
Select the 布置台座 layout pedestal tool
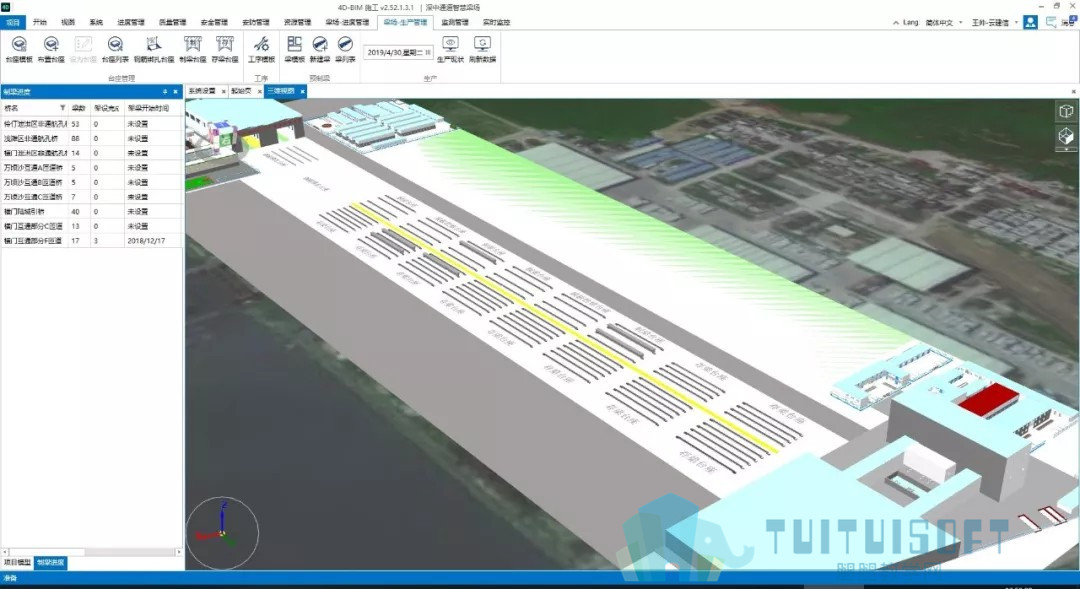[x=51, y=49]
